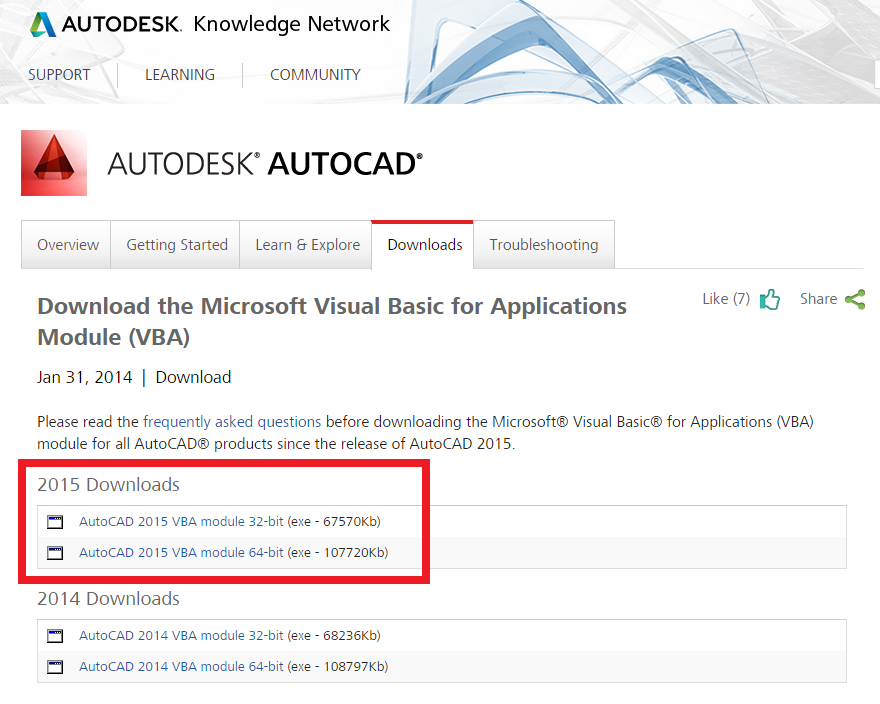Click the Like (7) text
The image size is (880, 704).
726,299
